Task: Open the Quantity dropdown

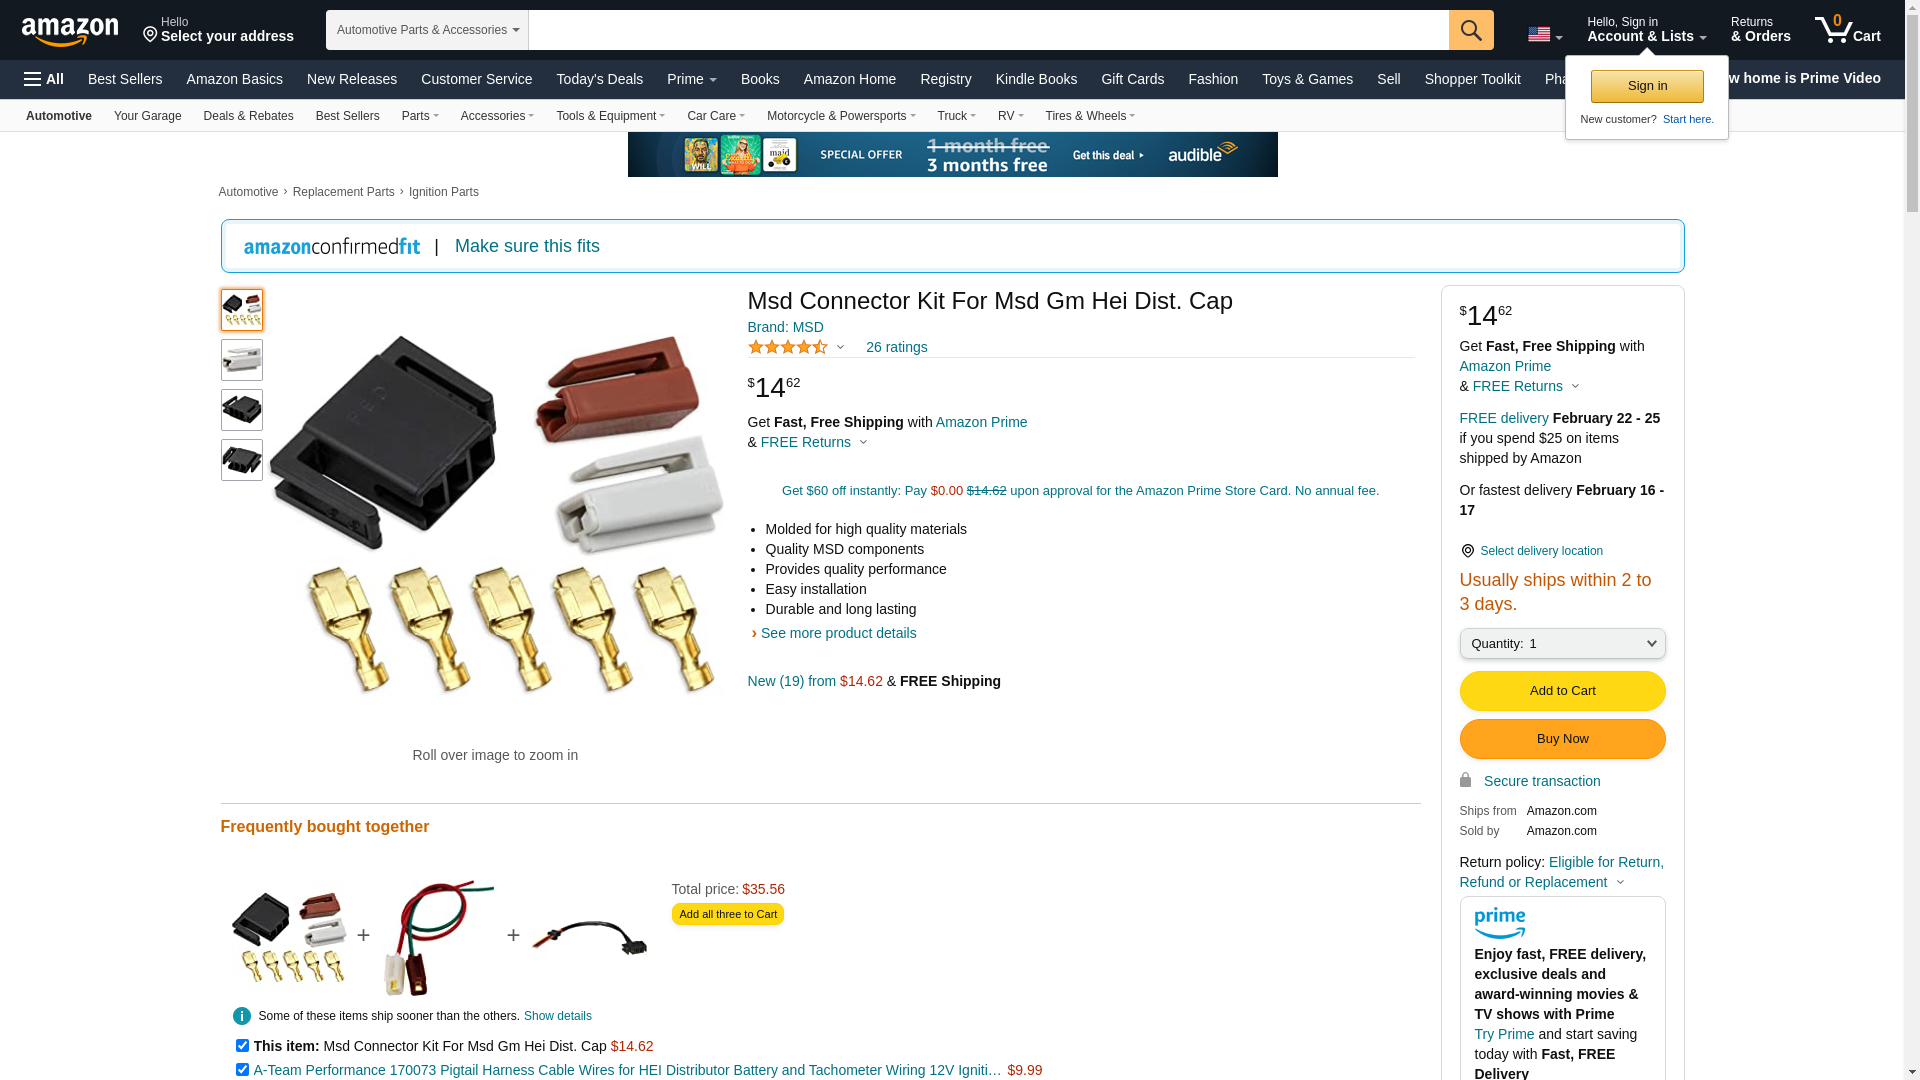Action: pyautogui.click(x=1562, y=644)
